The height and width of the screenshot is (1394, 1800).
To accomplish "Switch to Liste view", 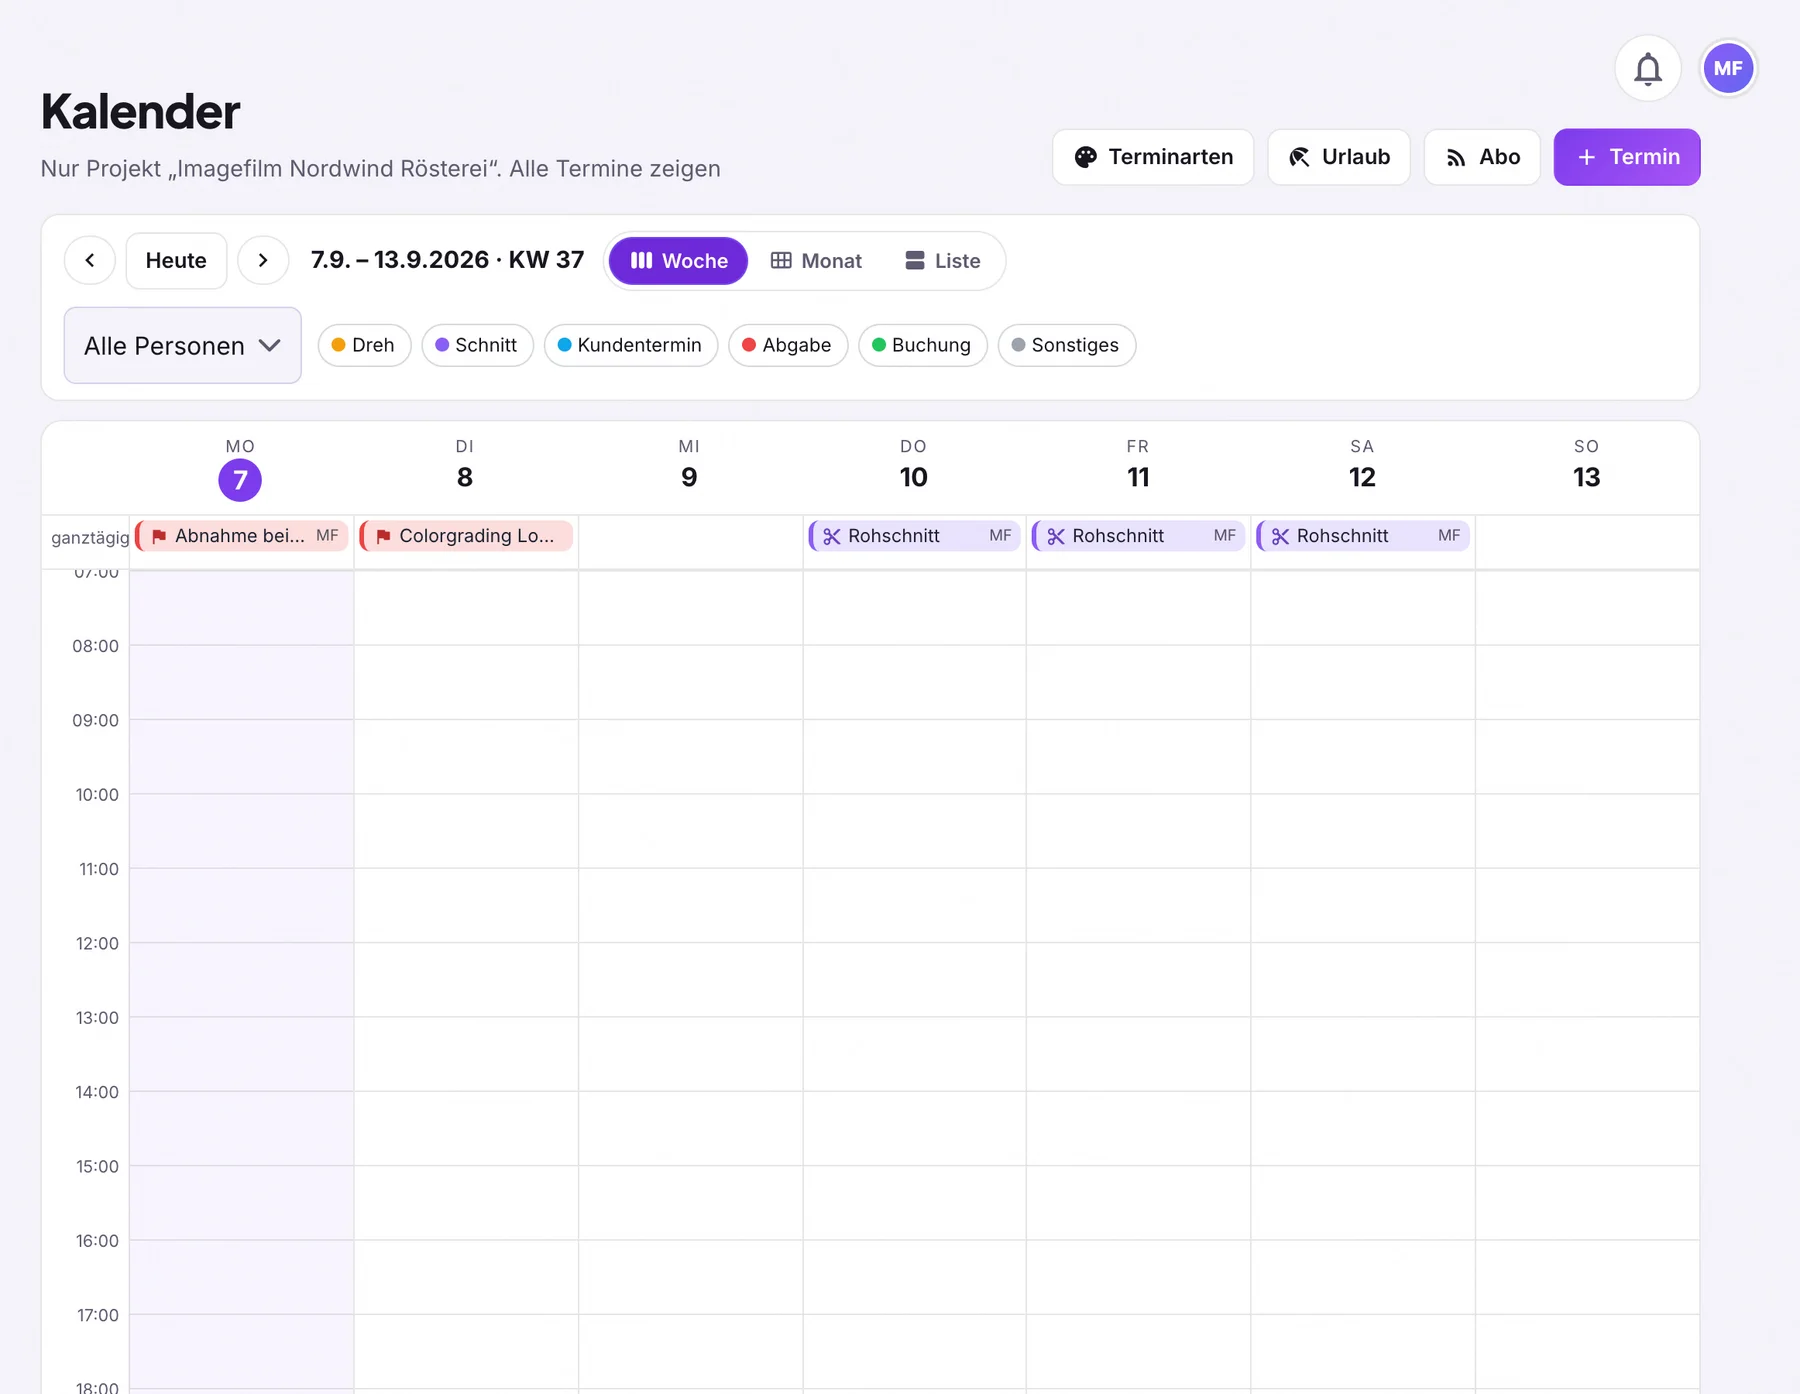I will (943, 261).
